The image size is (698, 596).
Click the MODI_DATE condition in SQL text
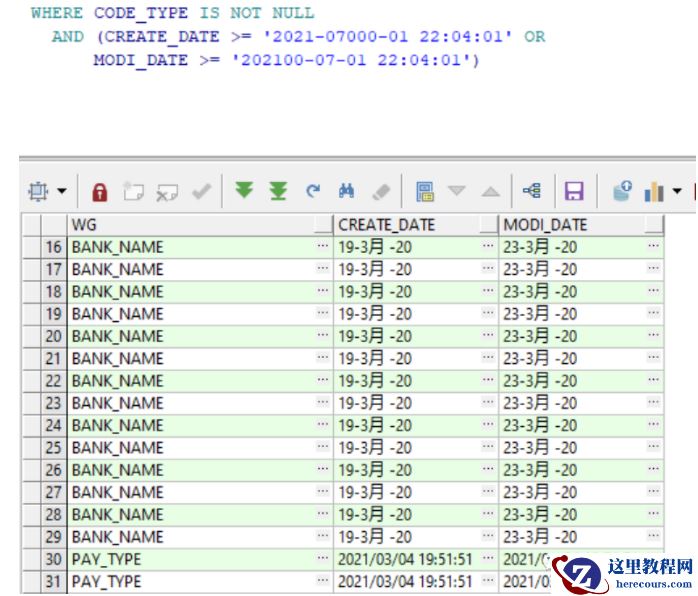284,60
